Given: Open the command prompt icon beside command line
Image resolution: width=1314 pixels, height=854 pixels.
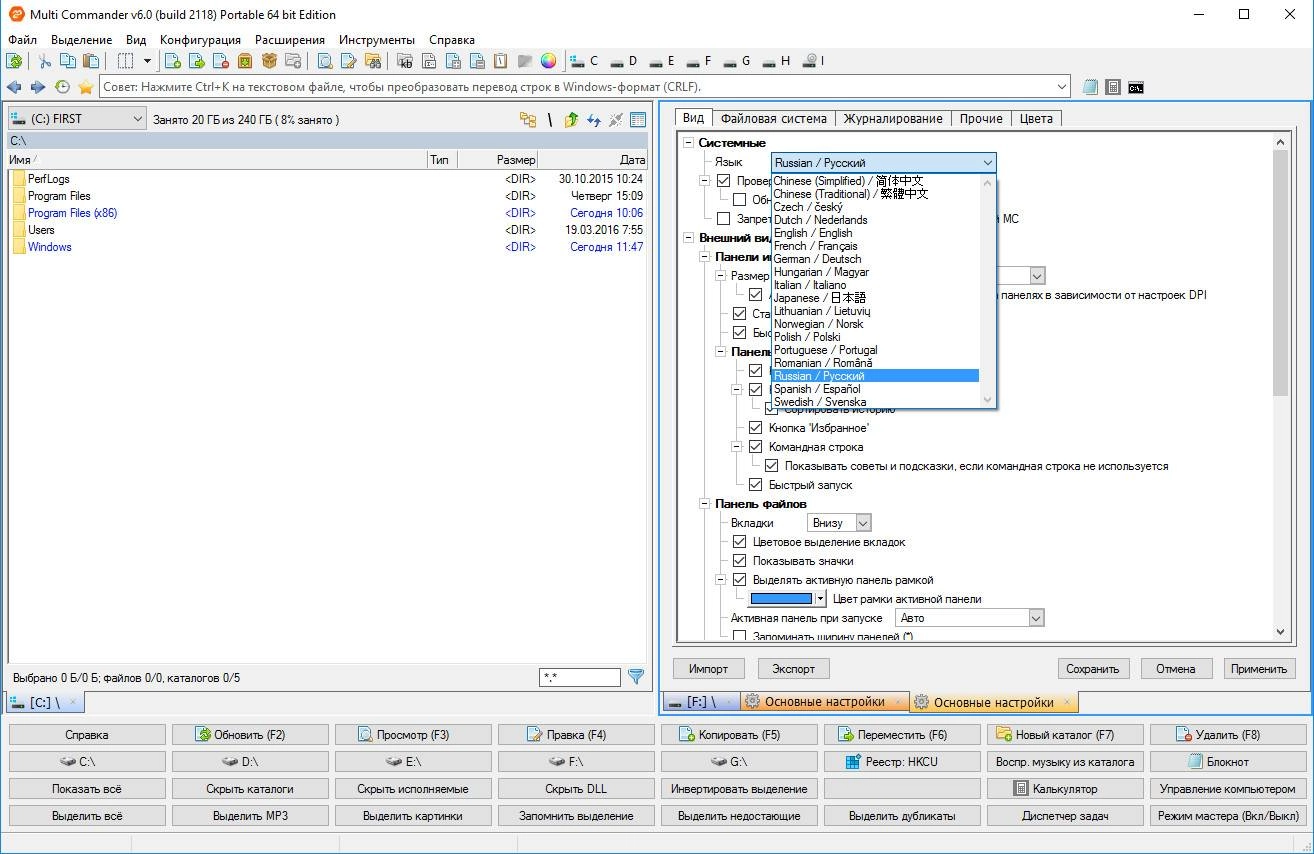Looking at the screenshot, I should [x=1136, y=87].
